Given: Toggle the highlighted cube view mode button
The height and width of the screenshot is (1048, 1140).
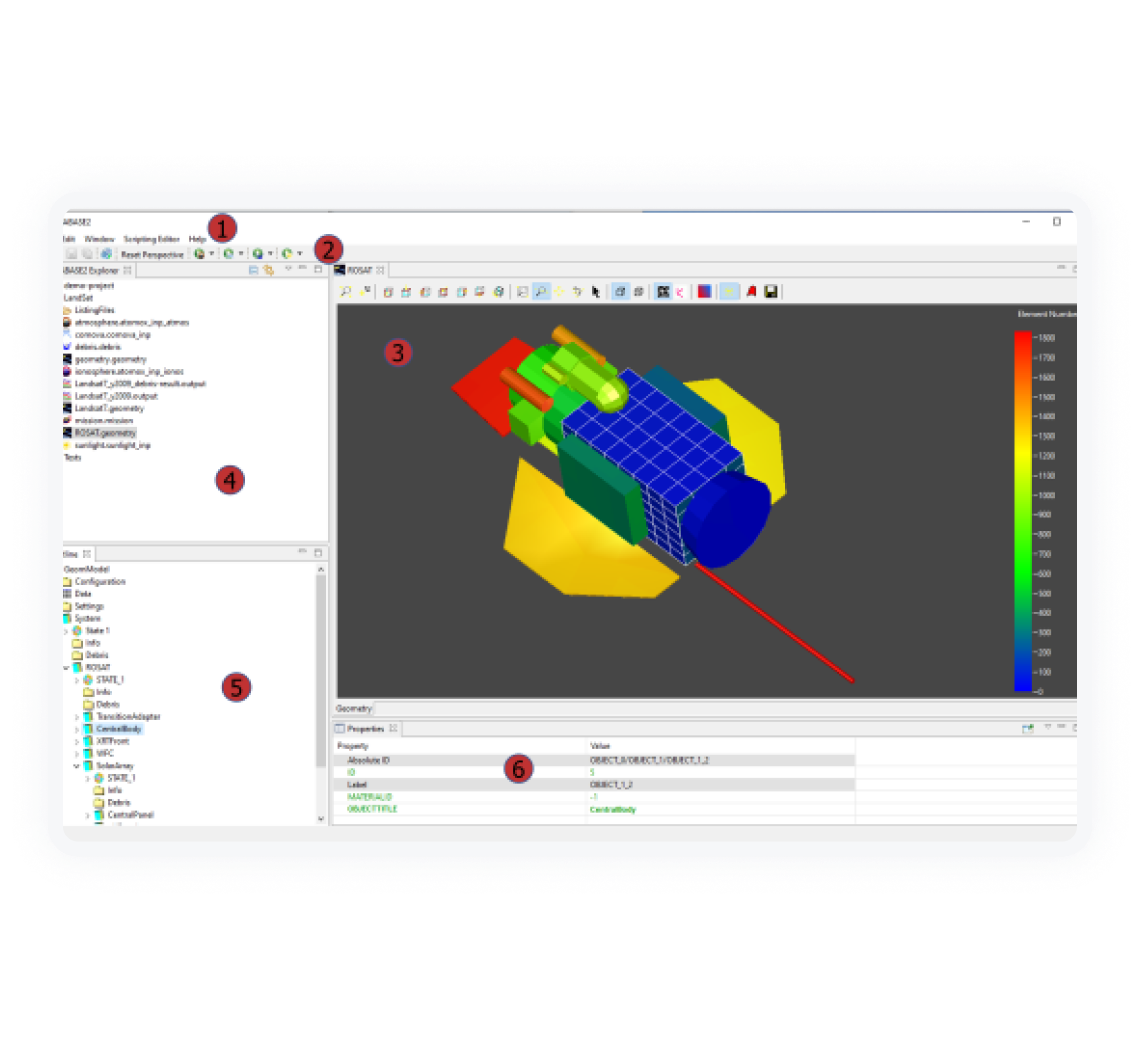Looking at the screenshot, I should point(619,292).
